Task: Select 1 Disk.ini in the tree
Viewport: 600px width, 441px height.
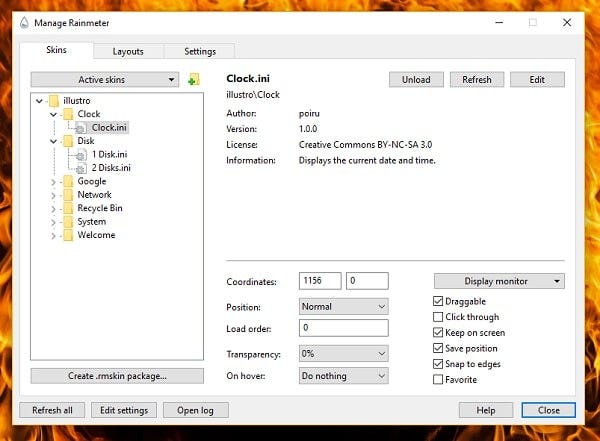Action: [x=109, y=154]
